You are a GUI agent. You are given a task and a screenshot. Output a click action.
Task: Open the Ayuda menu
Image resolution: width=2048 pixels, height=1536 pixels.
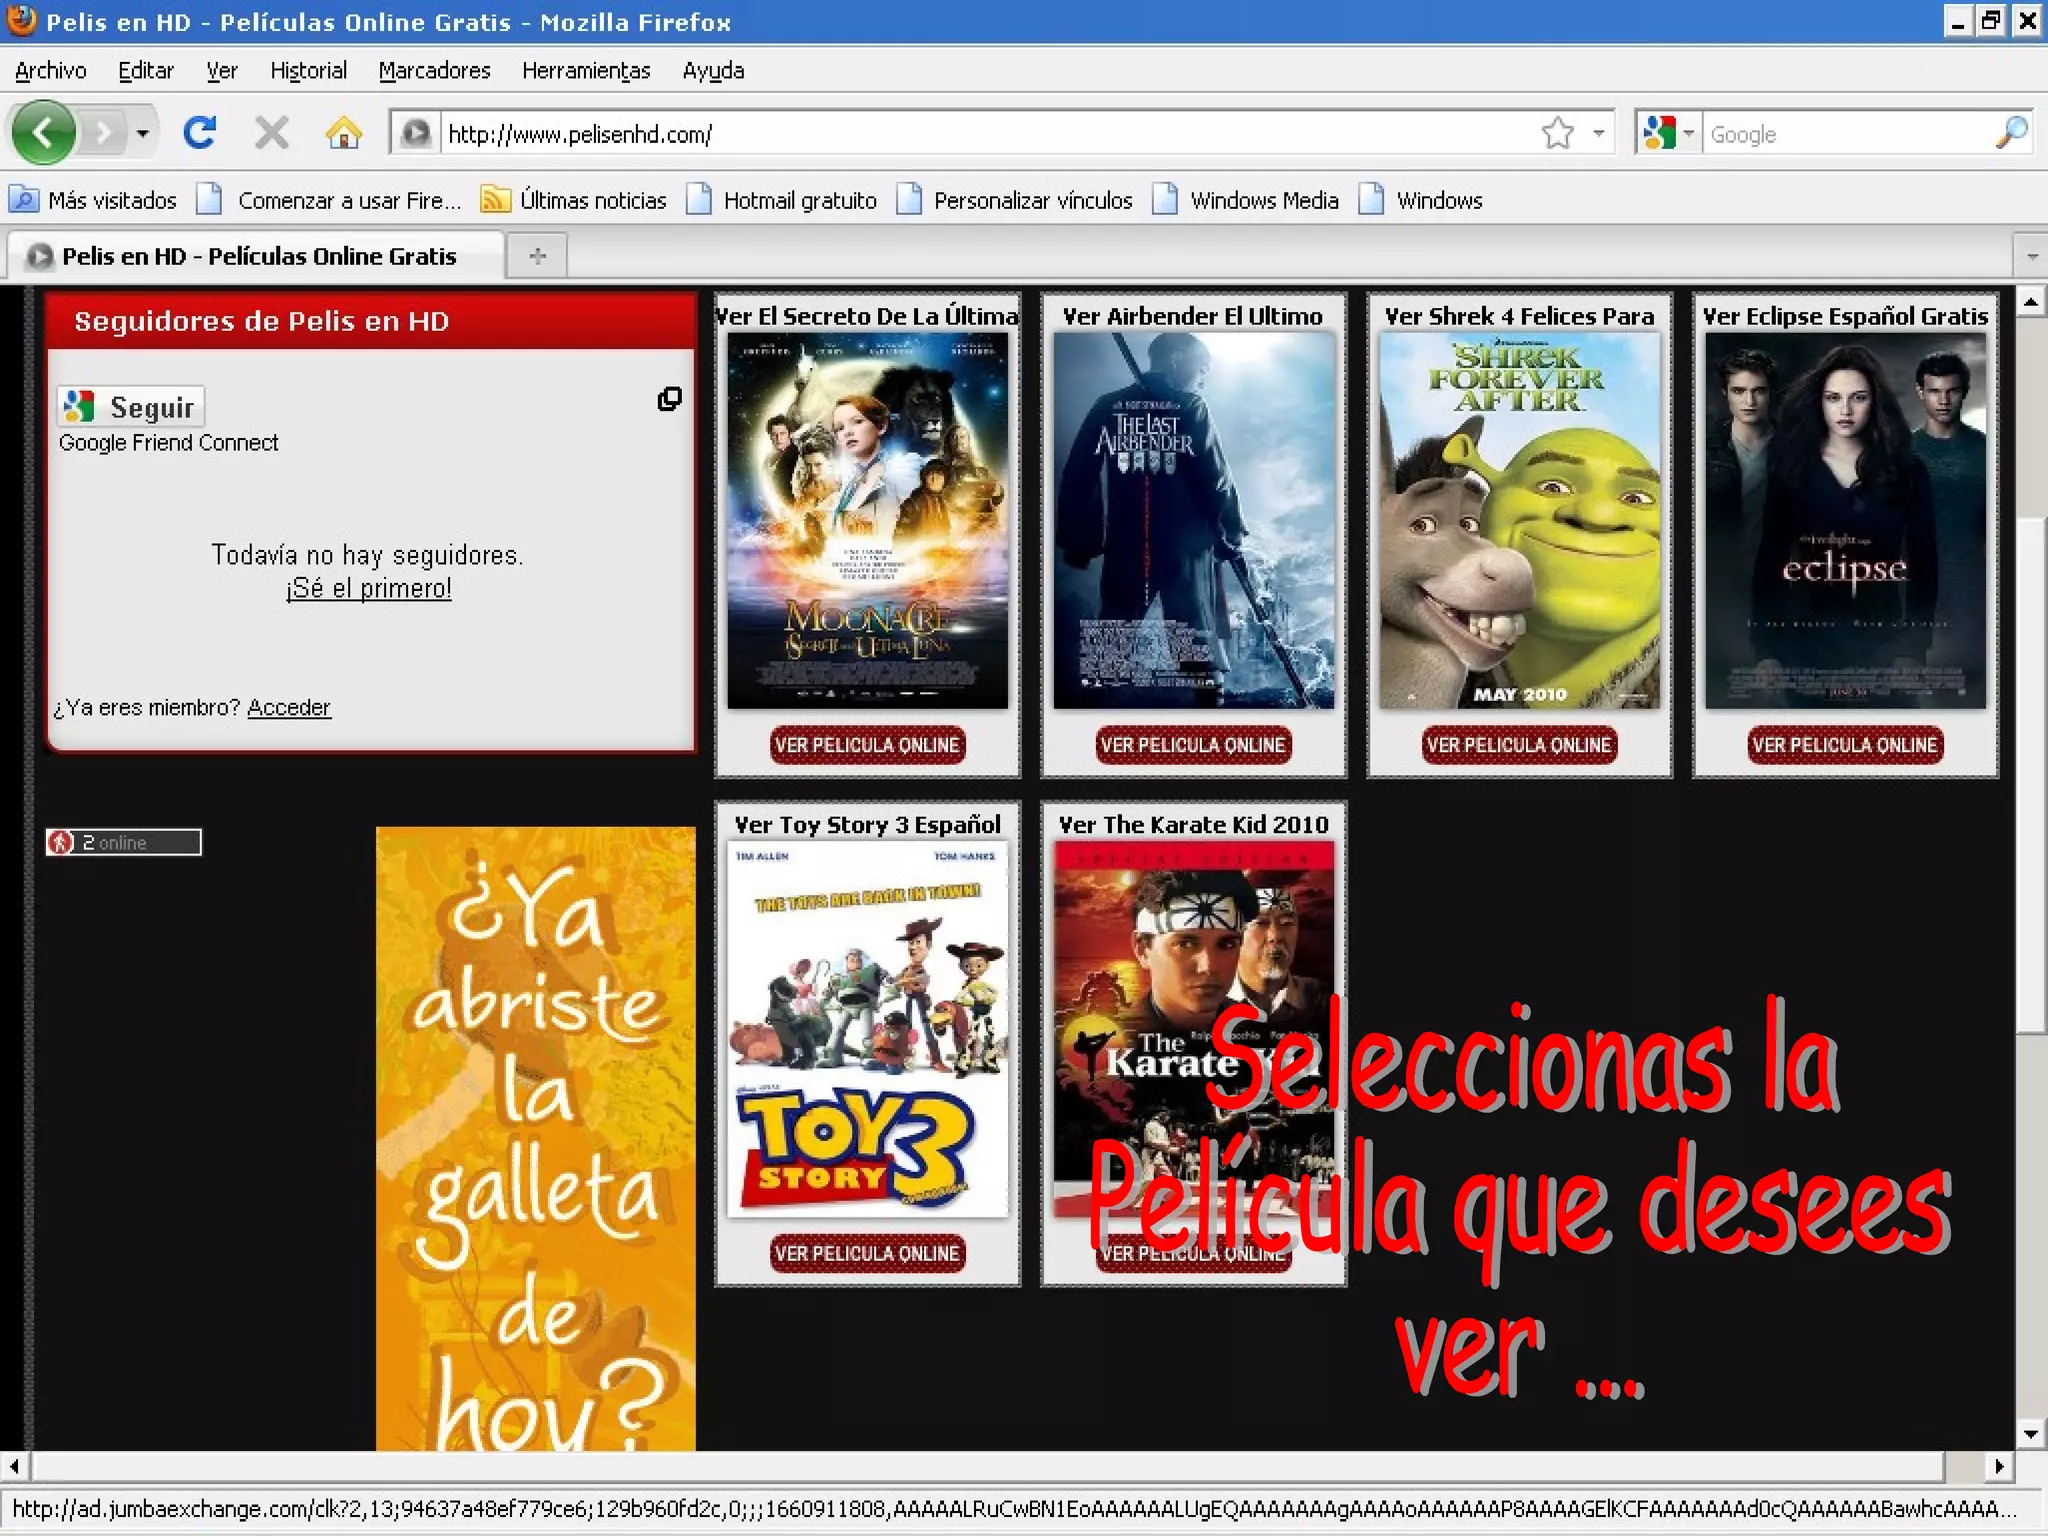point(713,71)
